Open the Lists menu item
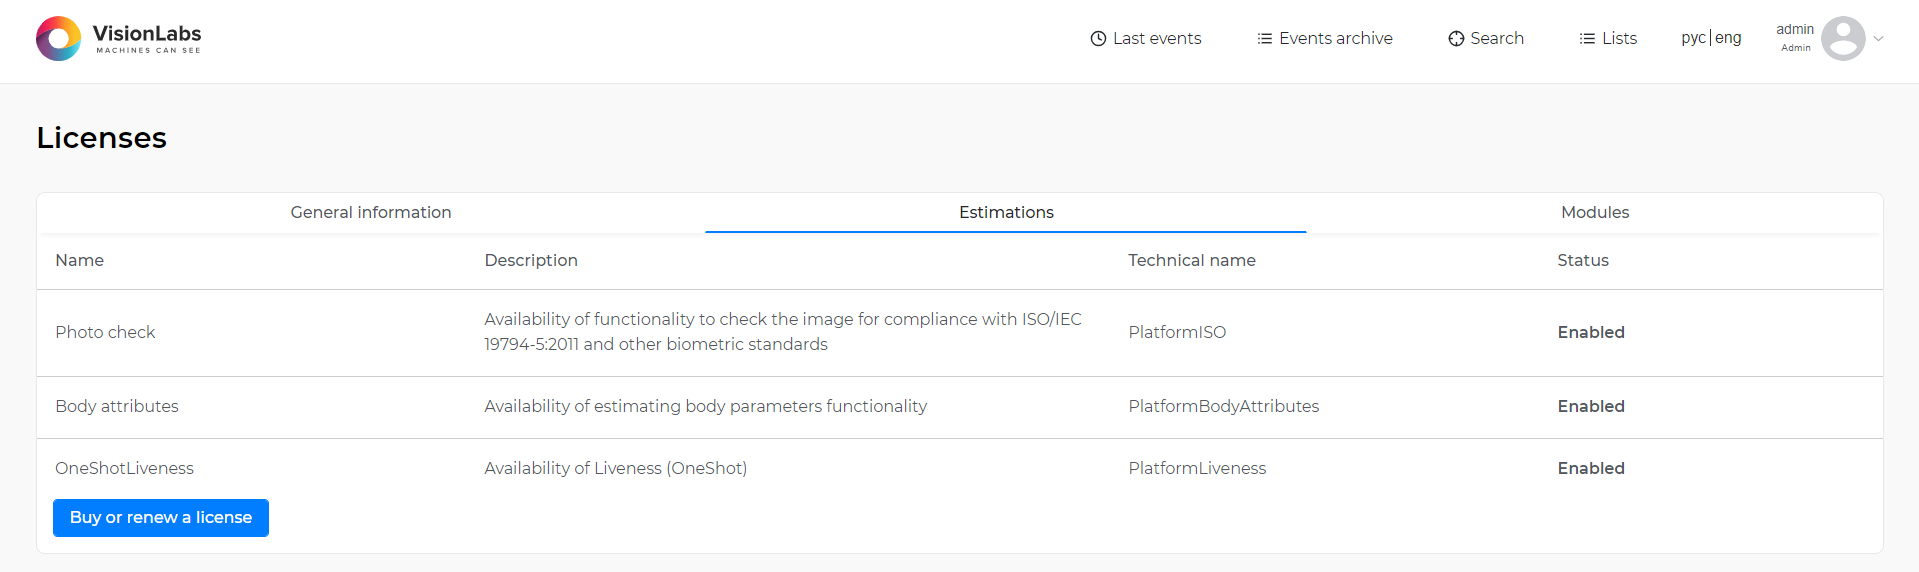Viewport: 1919px width, 572px height. click(x=1608, y=39)
